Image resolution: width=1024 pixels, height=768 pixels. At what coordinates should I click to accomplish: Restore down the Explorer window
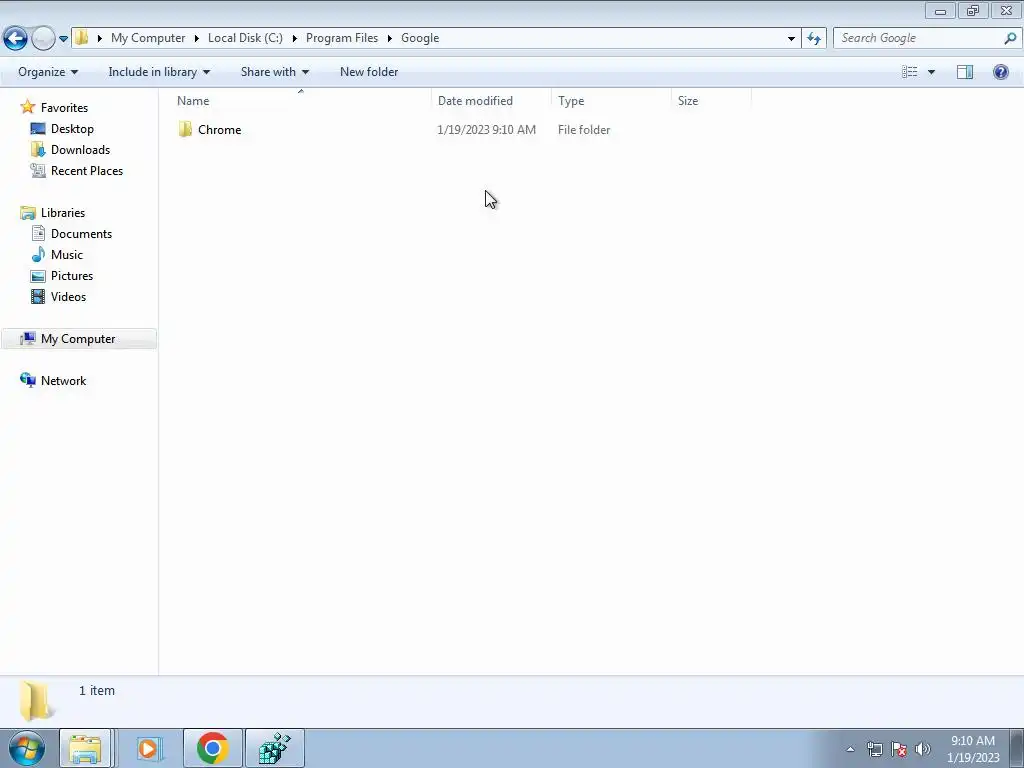coord(973,10)
